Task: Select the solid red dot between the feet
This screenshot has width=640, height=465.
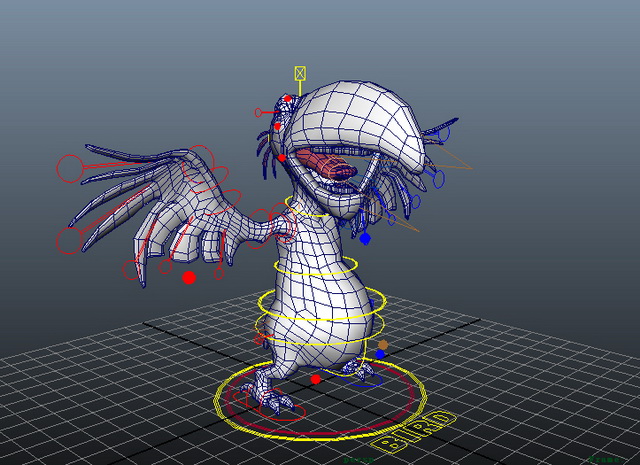Action: (316, 379)
